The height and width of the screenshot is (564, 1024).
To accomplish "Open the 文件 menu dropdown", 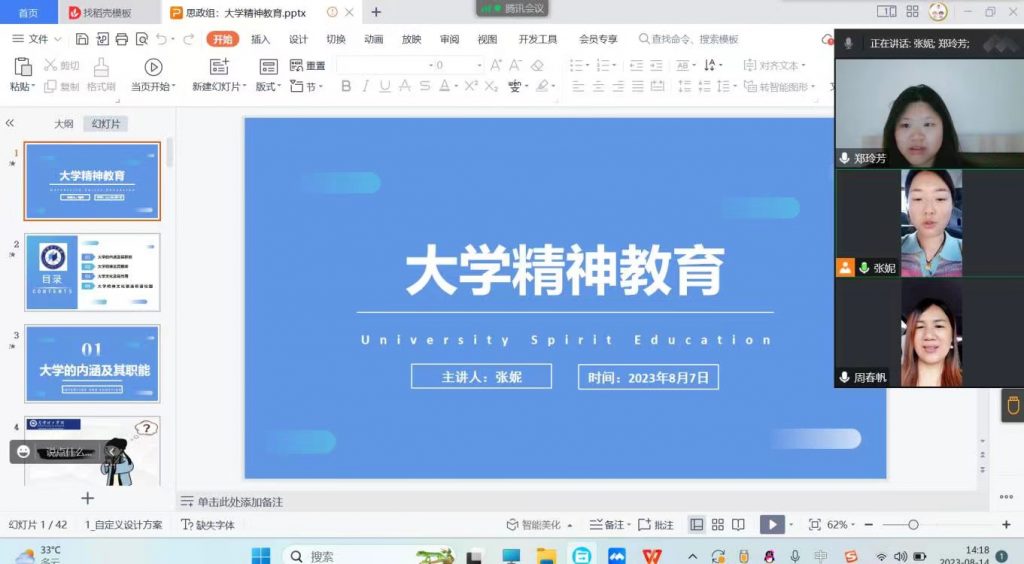I will [x=38, y=39].
